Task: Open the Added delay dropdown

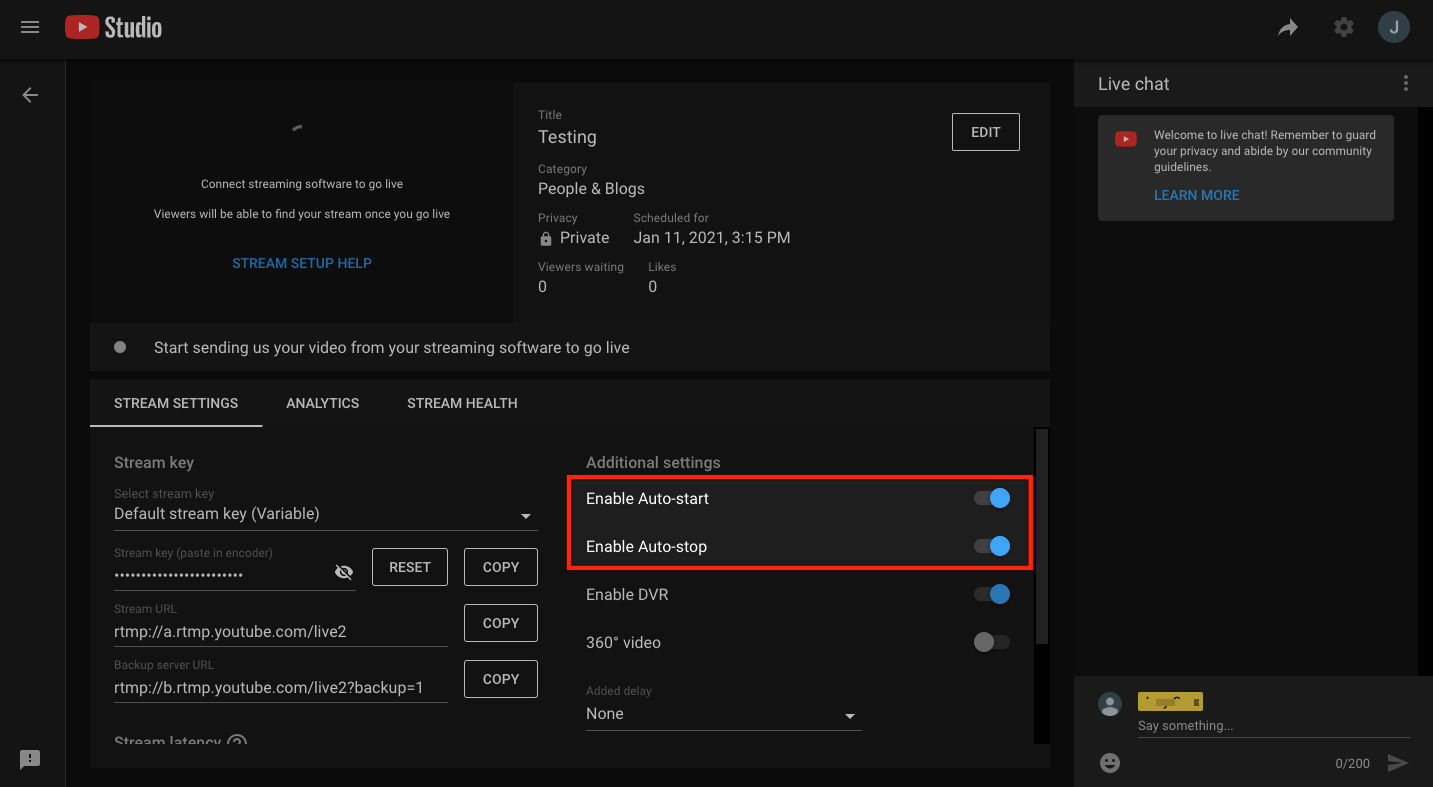Action: (849, 716)
